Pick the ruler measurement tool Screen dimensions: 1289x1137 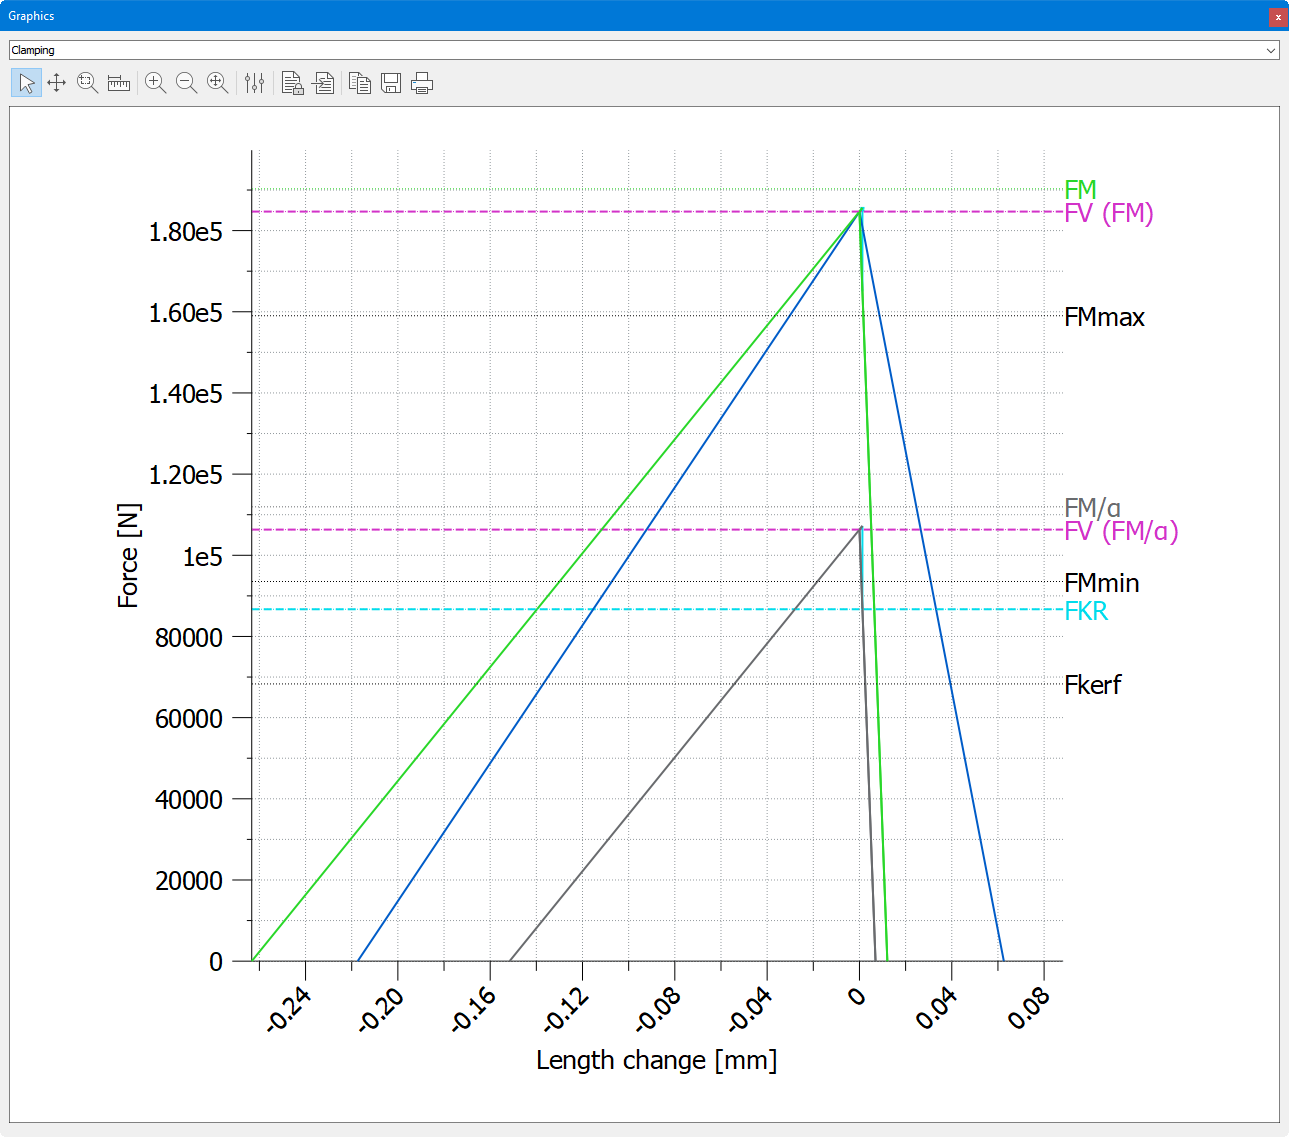[119, 83]
